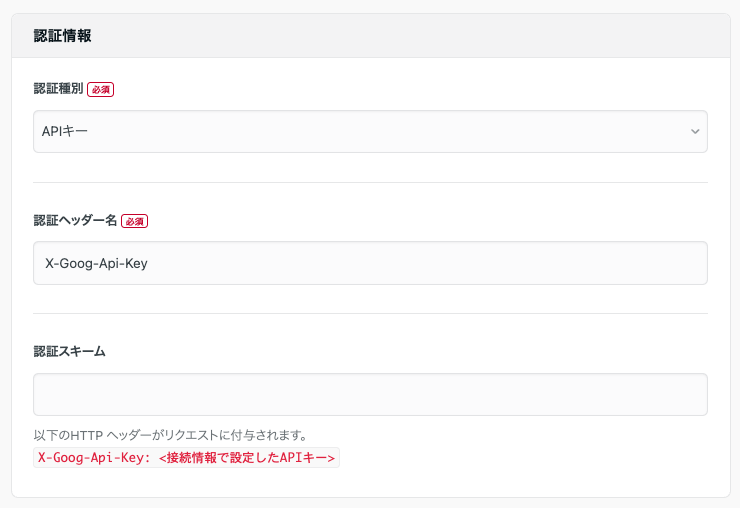740x508 pixels.
Task: Click the X-Goog-Api-Key: prefix in the red preview
Action: tap(93, 458)
